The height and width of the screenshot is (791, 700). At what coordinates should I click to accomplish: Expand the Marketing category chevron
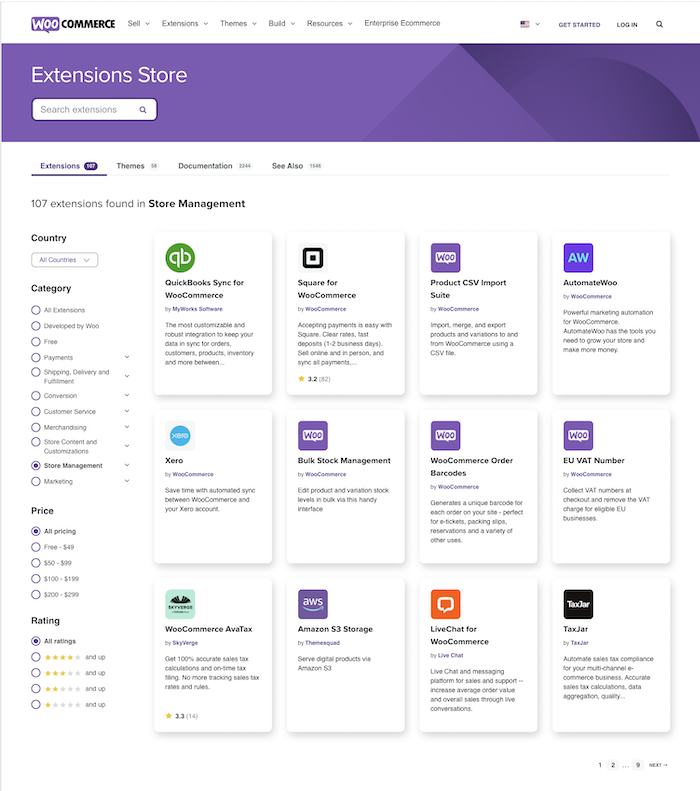(x=127, y=481)
